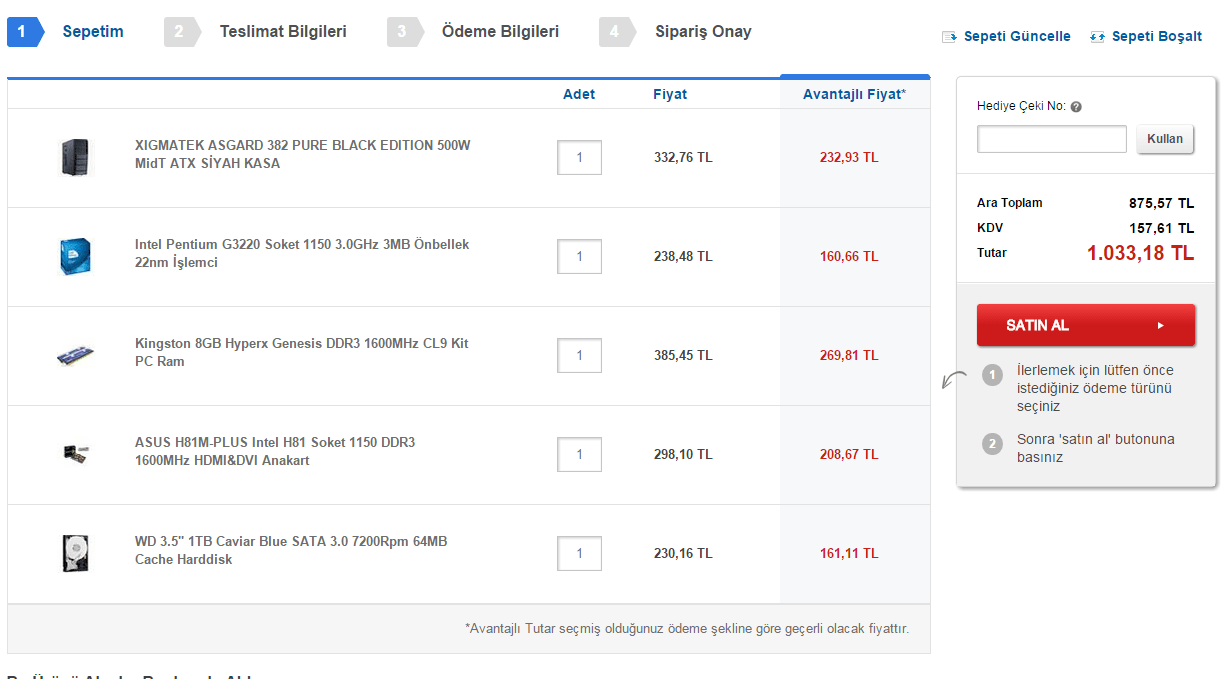Click the quantity box for Kingston RAM
This screenshot has height=679, width=1222.
coord(579,355)
